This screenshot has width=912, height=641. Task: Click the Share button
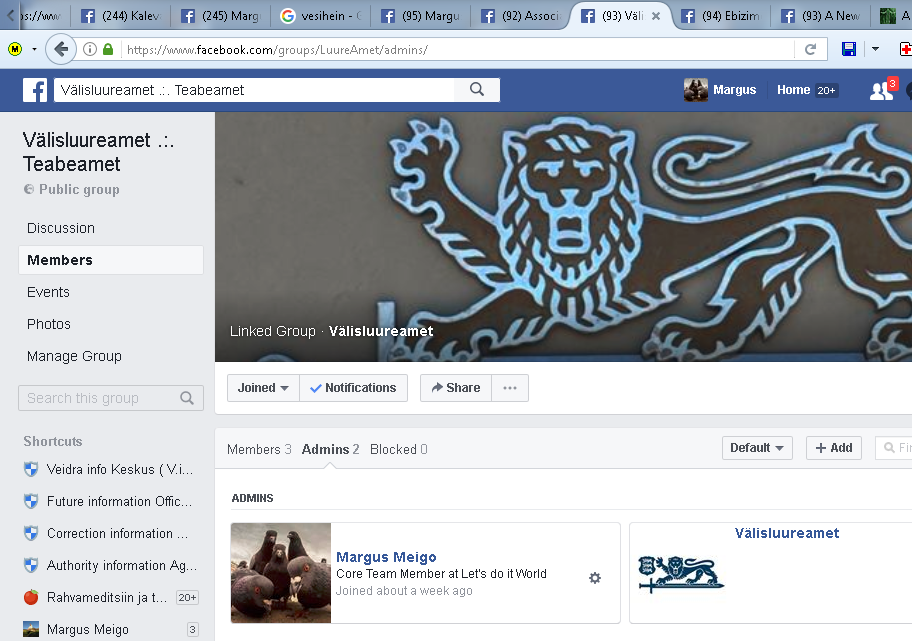(456, 388)
